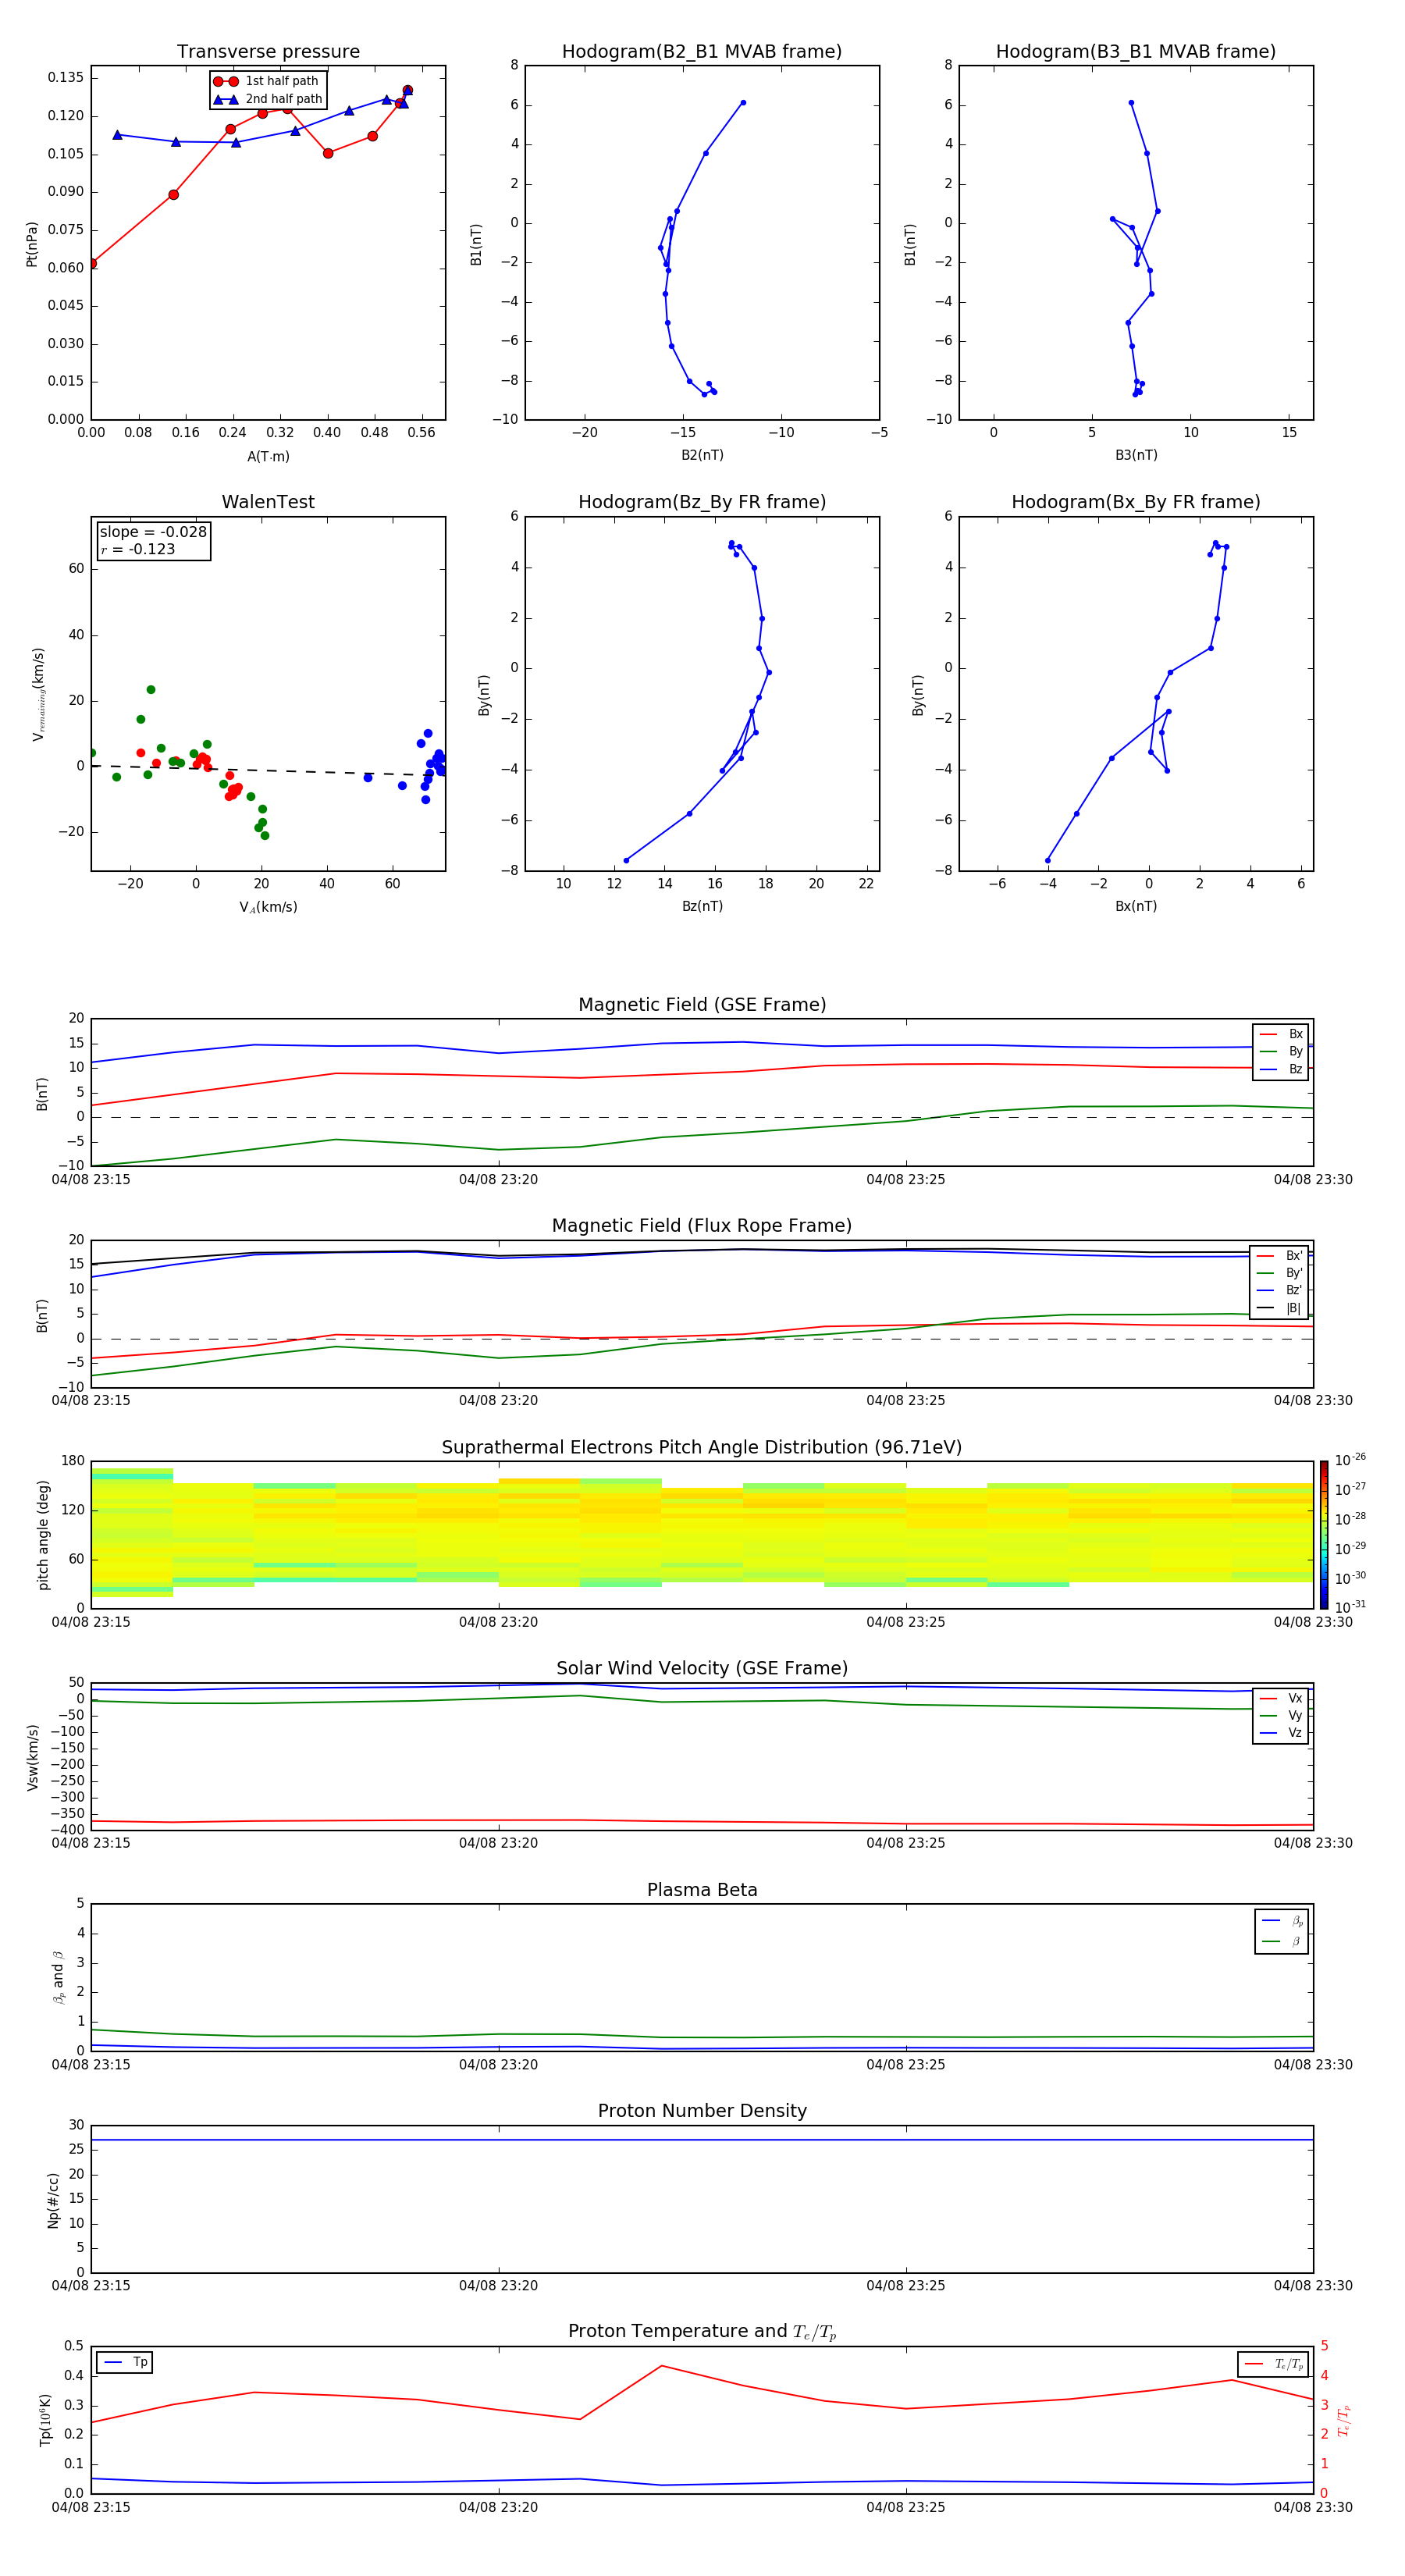Click the "Magnetic Field (Flux Rope Frame)" title

click(x=702, y=1226)
